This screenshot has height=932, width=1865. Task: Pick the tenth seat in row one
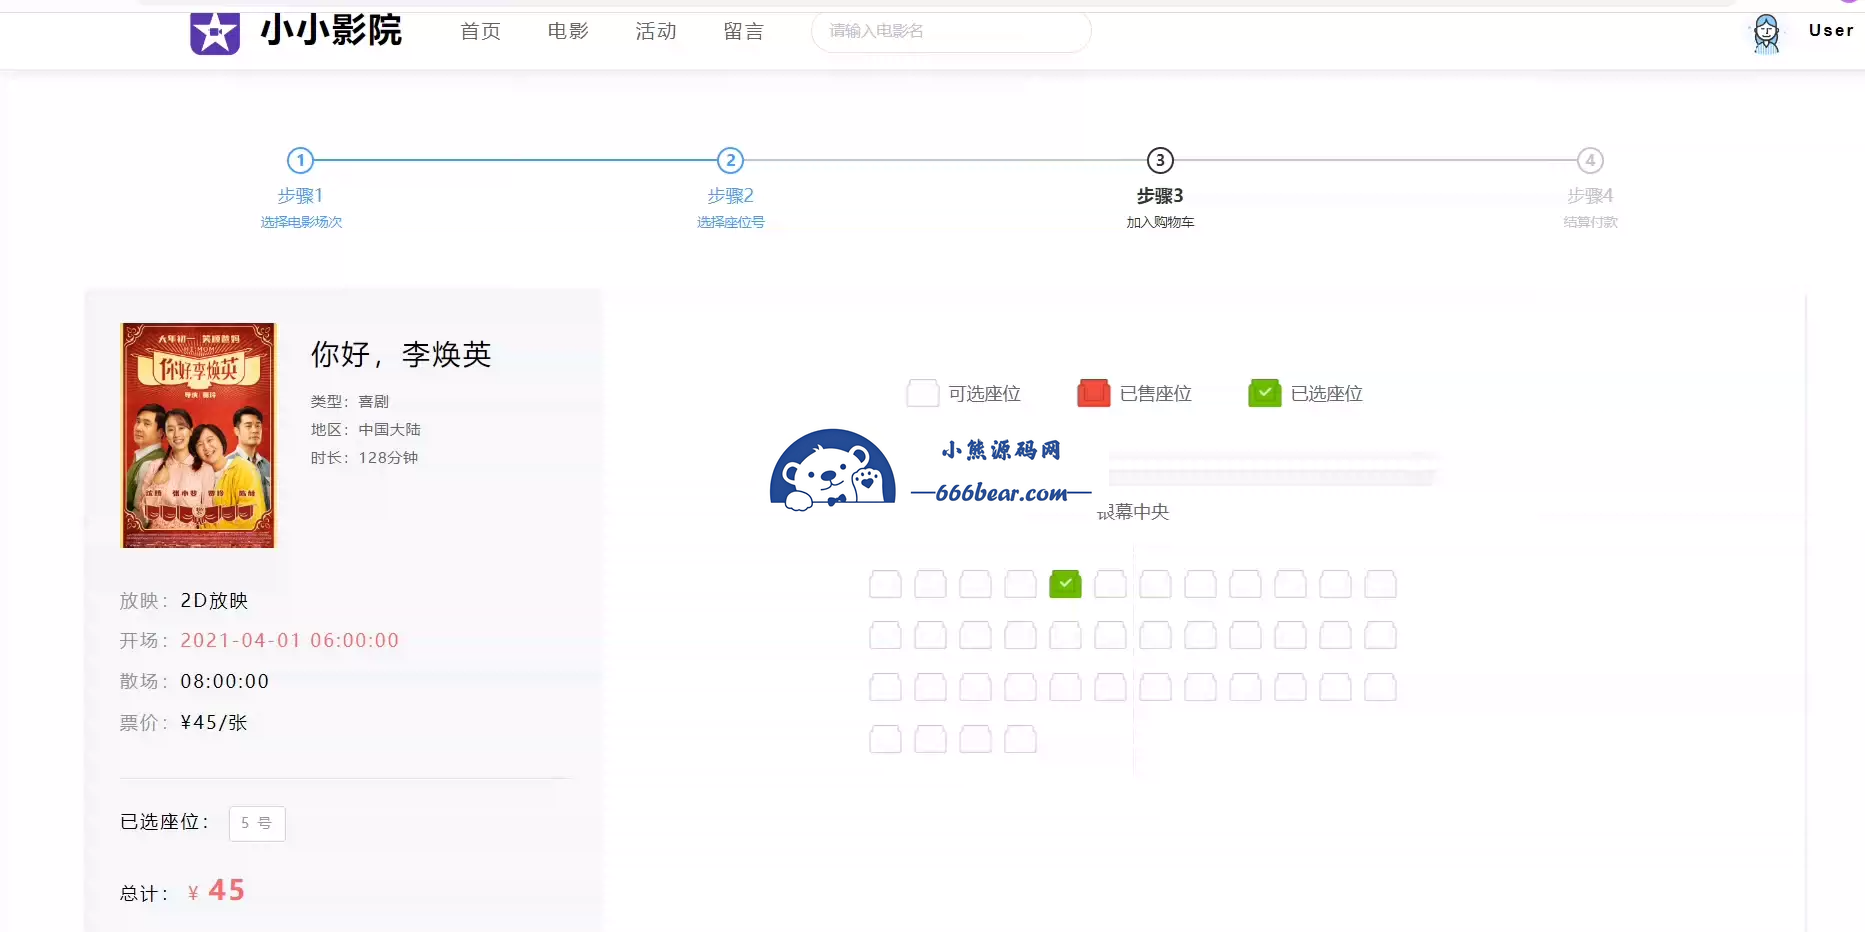(x=1290, y=584)
